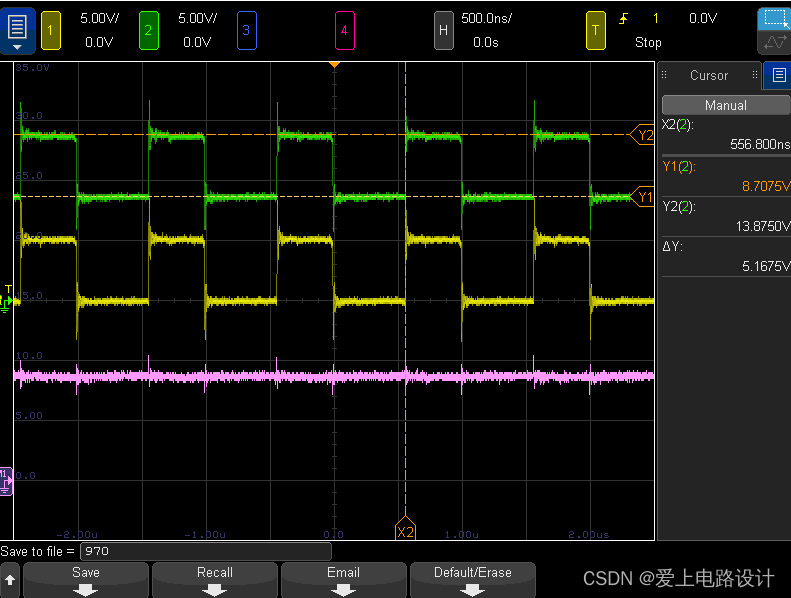Click the horizontal delay 0.0s value
The height and width of the screenshot is (598, 791).
[486, 42]
